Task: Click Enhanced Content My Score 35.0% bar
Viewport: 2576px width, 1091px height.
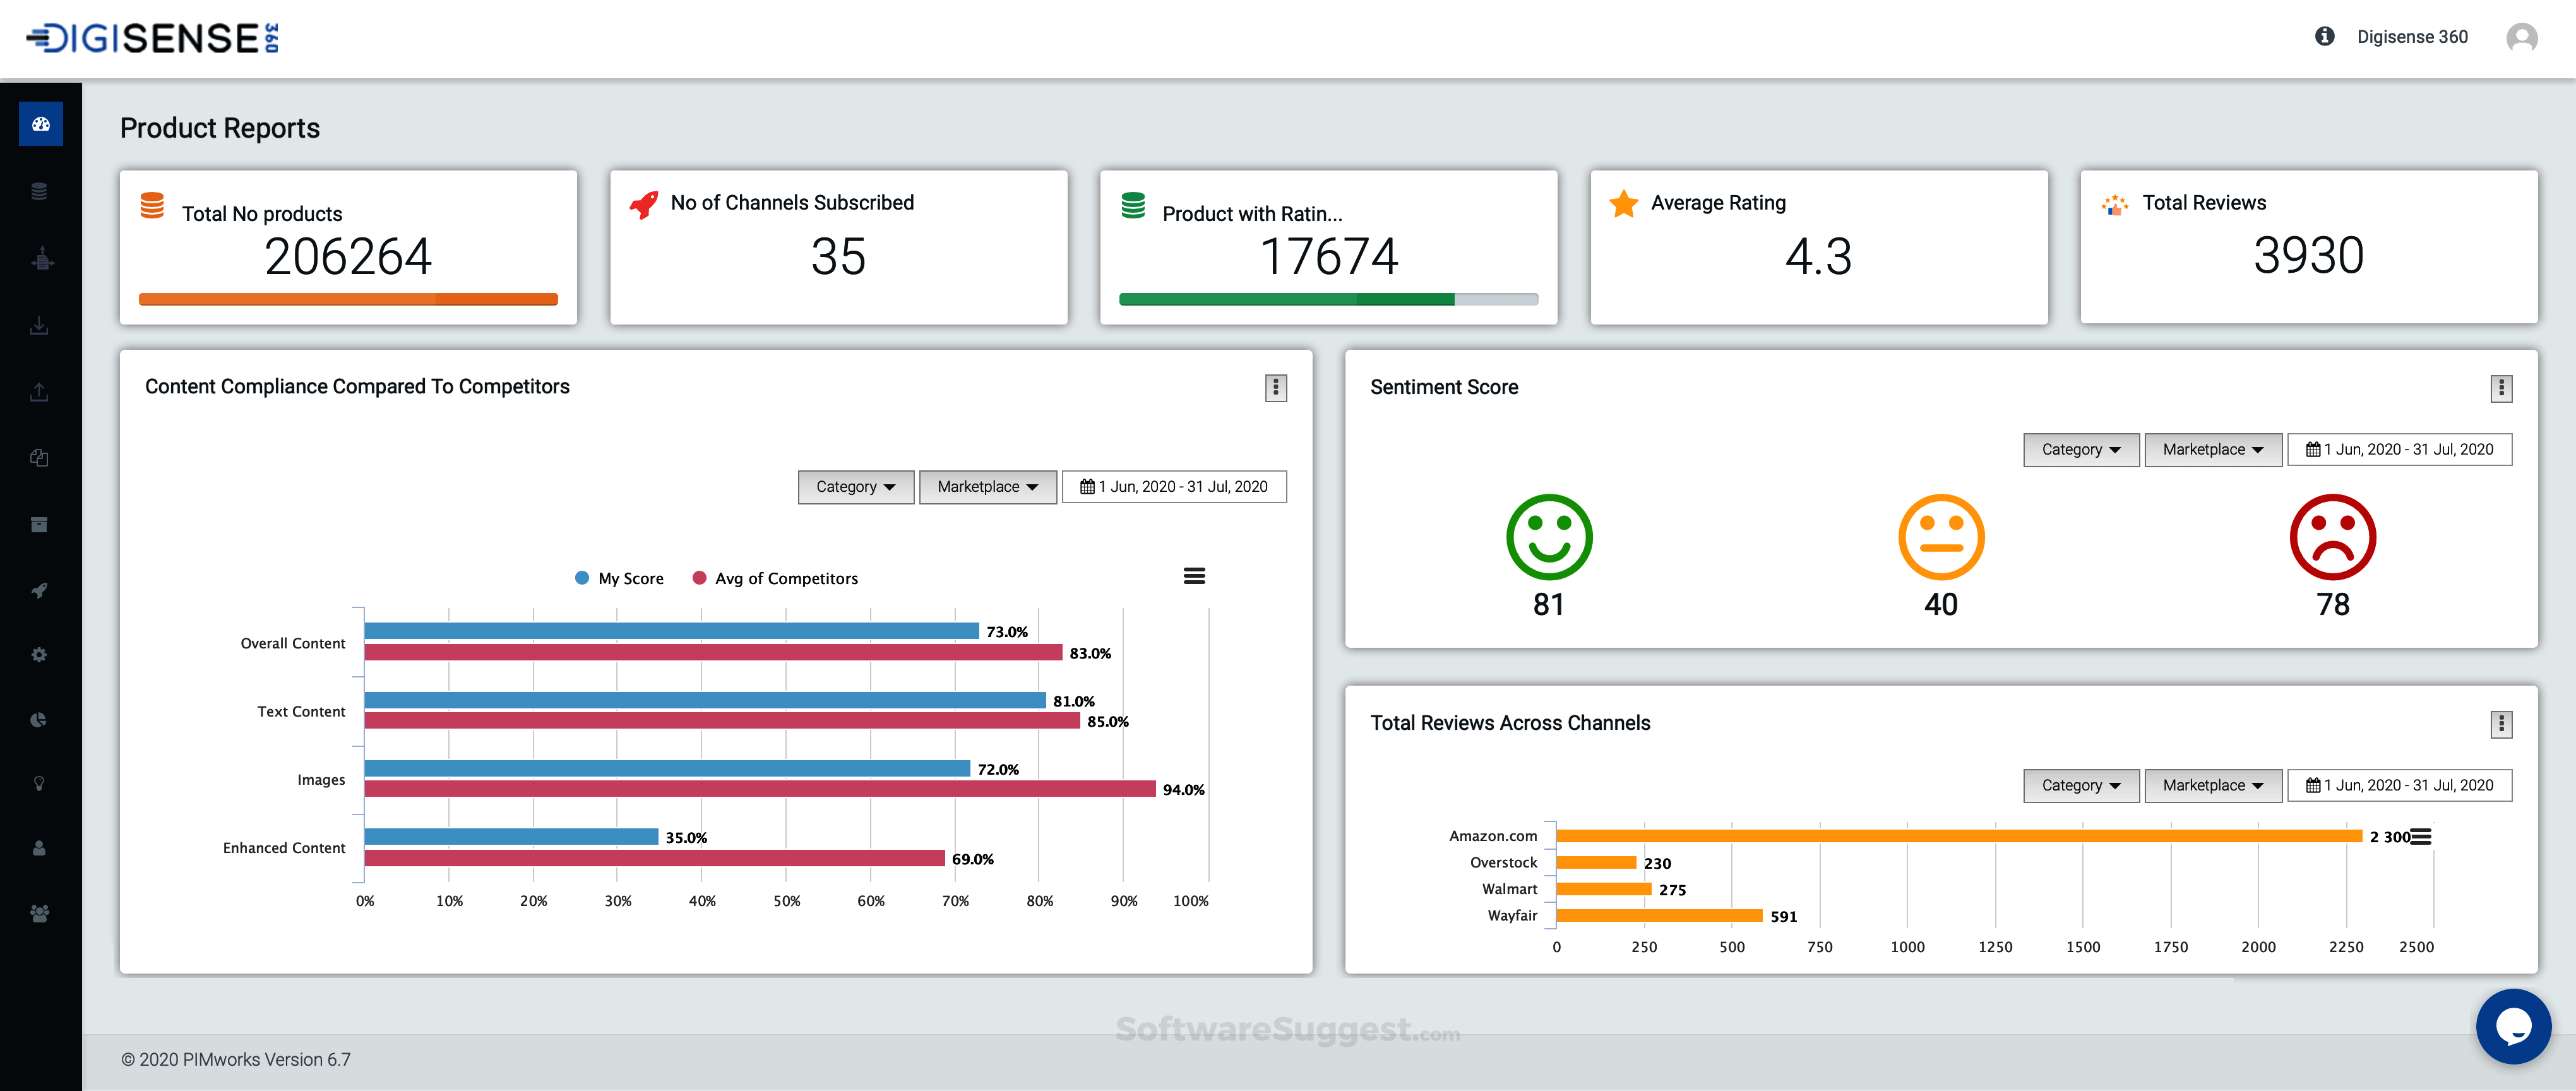Action: (512, 837)
